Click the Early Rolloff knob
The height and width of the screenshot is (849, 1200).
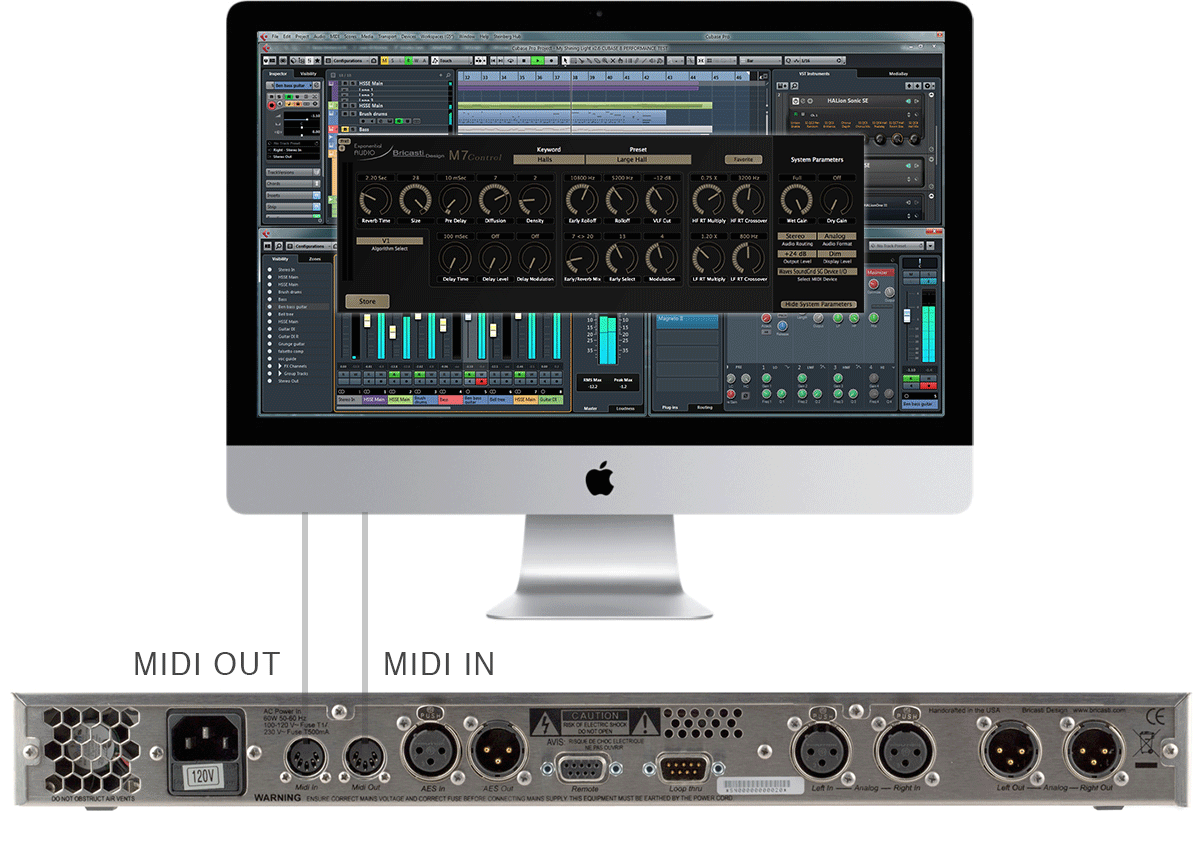click(581, 199)
